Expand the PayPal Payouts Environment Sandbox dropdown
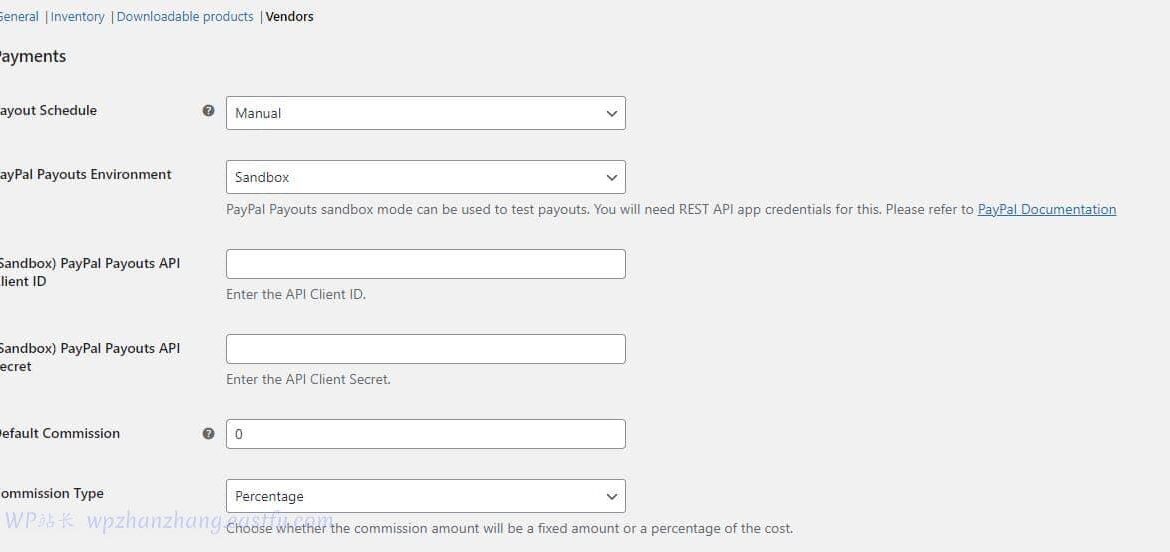1170x552 pixels. tap(425, 177)
